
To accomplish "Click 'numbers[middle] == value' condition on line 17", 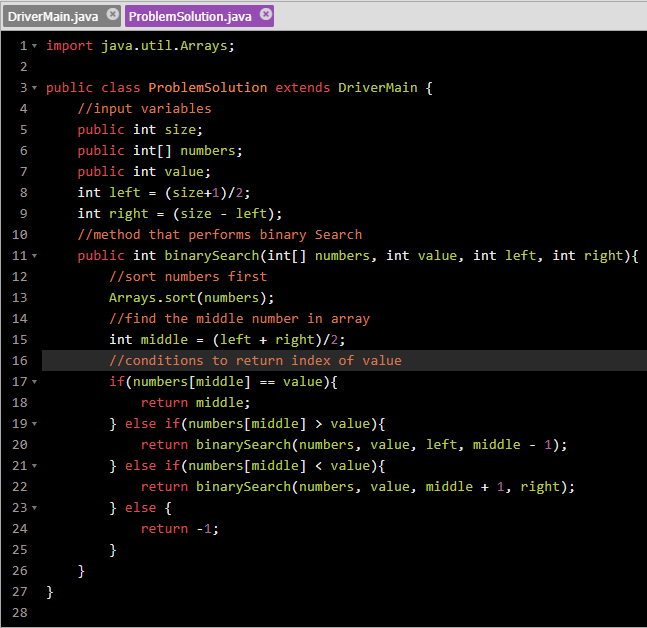I will [228, 382].
